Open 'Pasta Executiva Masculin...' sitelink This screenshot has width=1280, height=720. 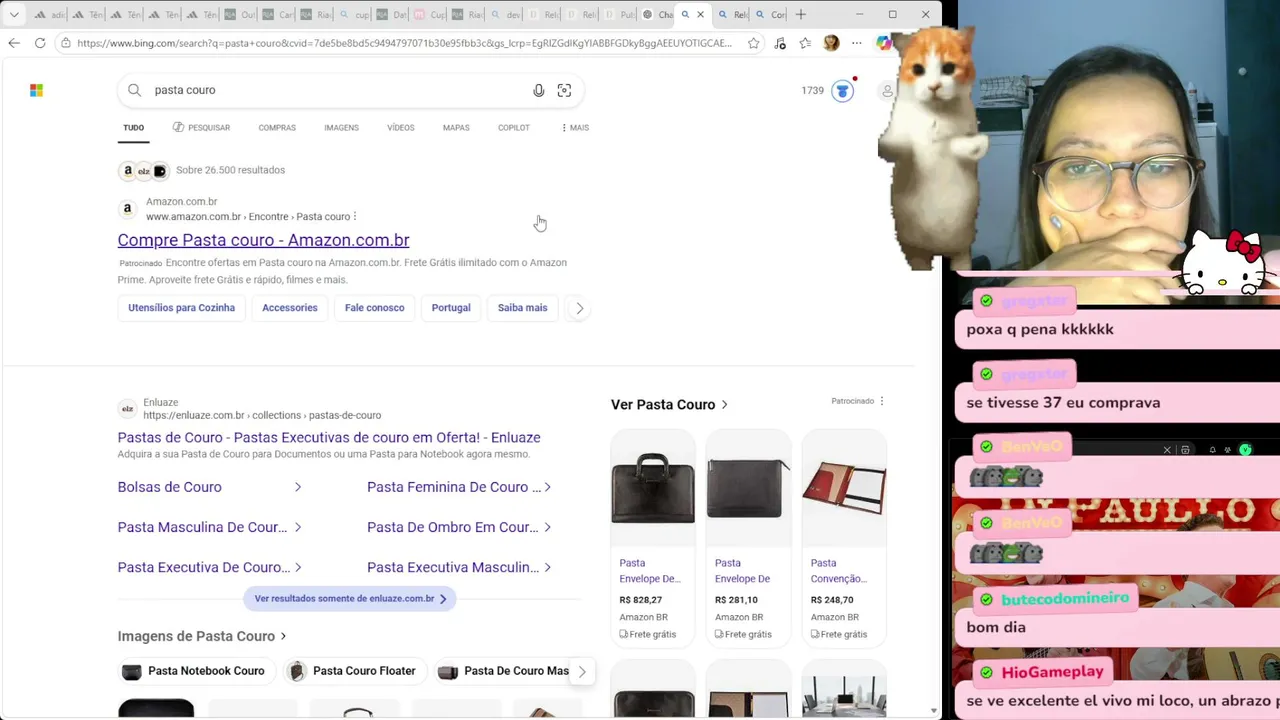click(453, 567)
